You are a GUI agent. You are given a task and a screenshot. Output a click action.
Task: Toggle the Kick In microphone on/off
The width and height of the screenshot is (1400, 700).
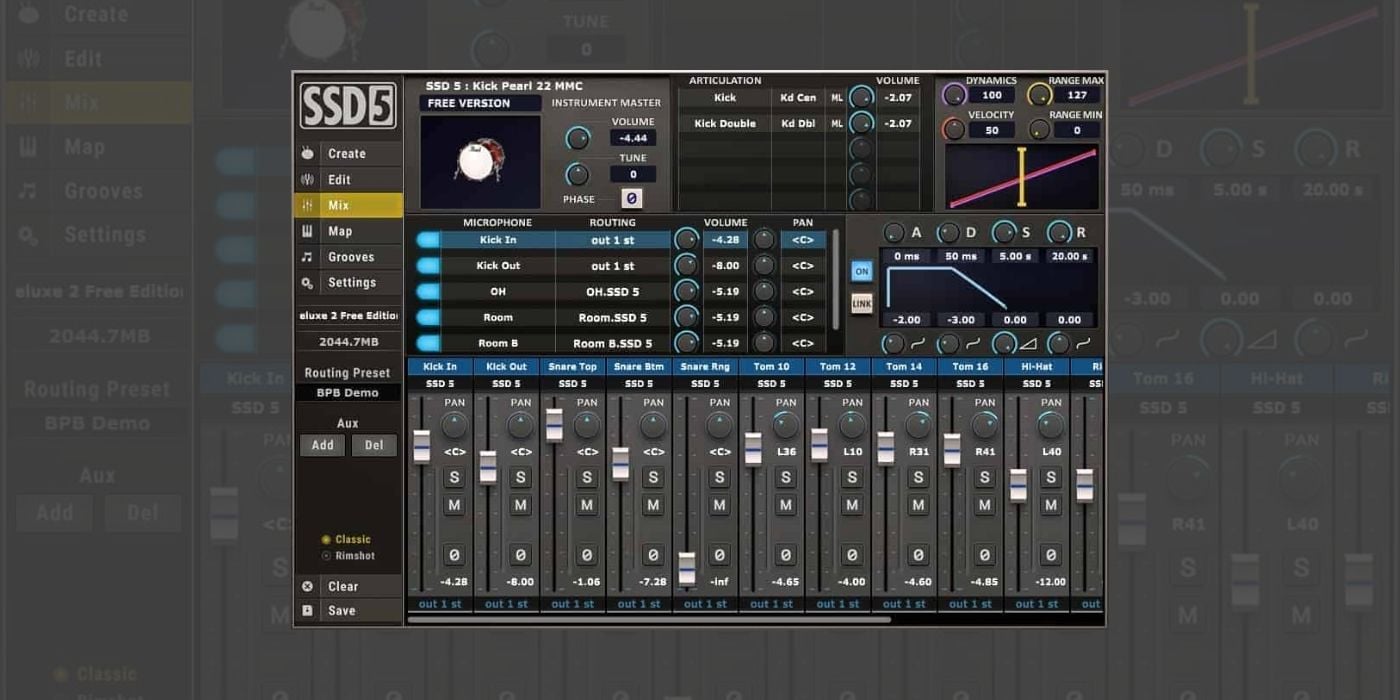[428, 240]
